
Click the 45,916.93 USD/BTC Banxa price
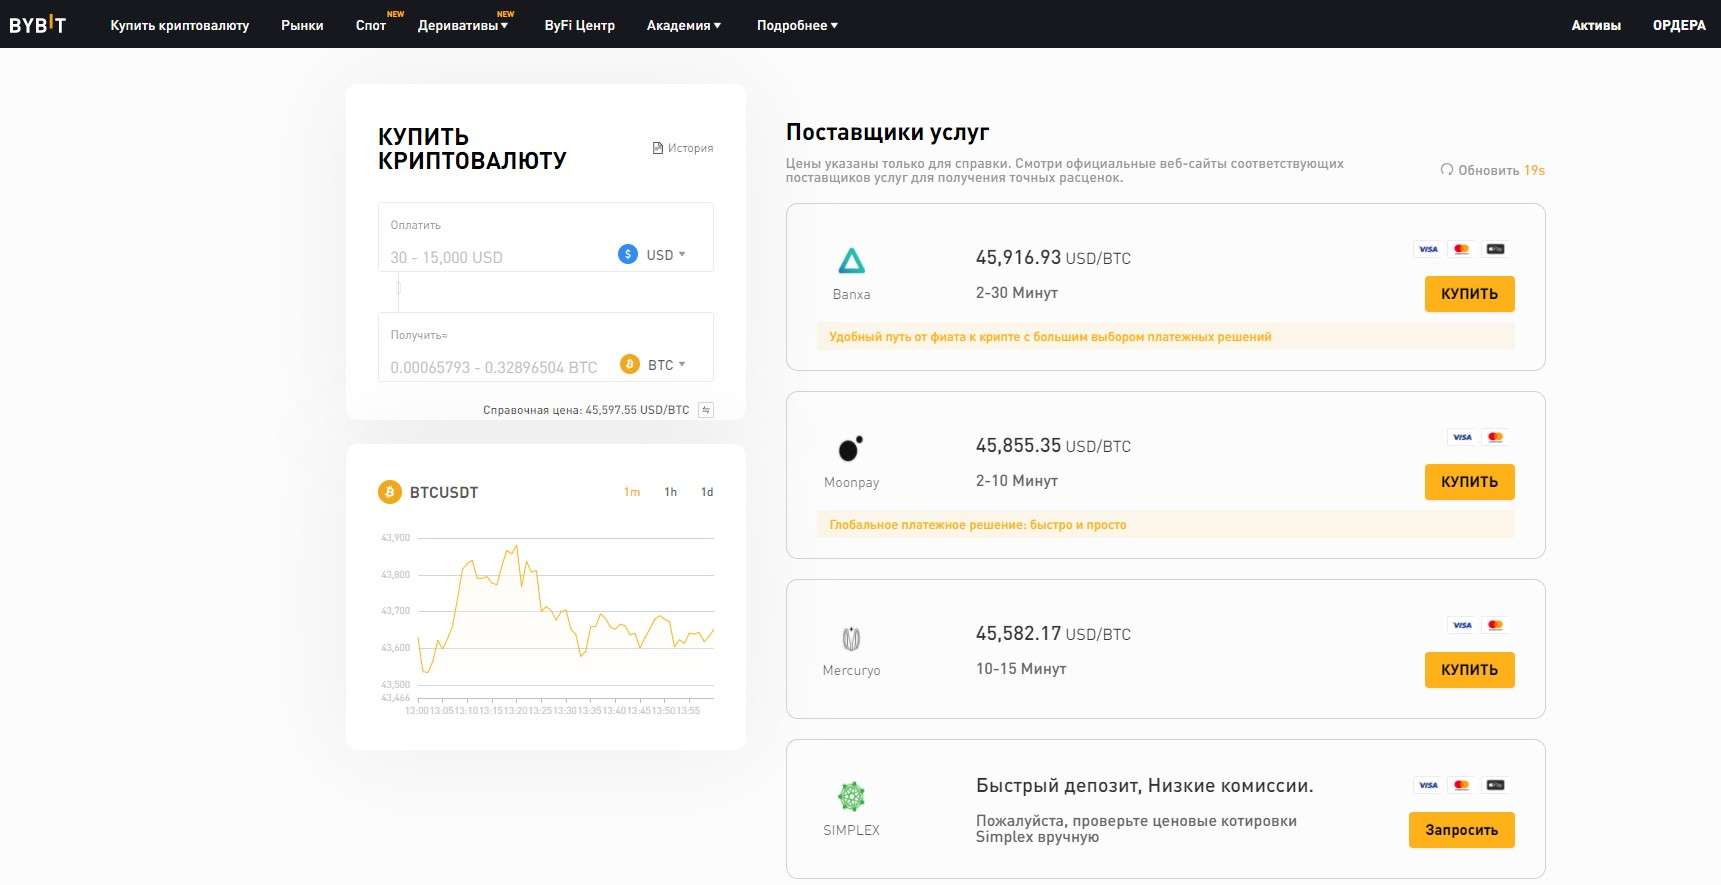pyautogui.click(x=1053, y=257)
